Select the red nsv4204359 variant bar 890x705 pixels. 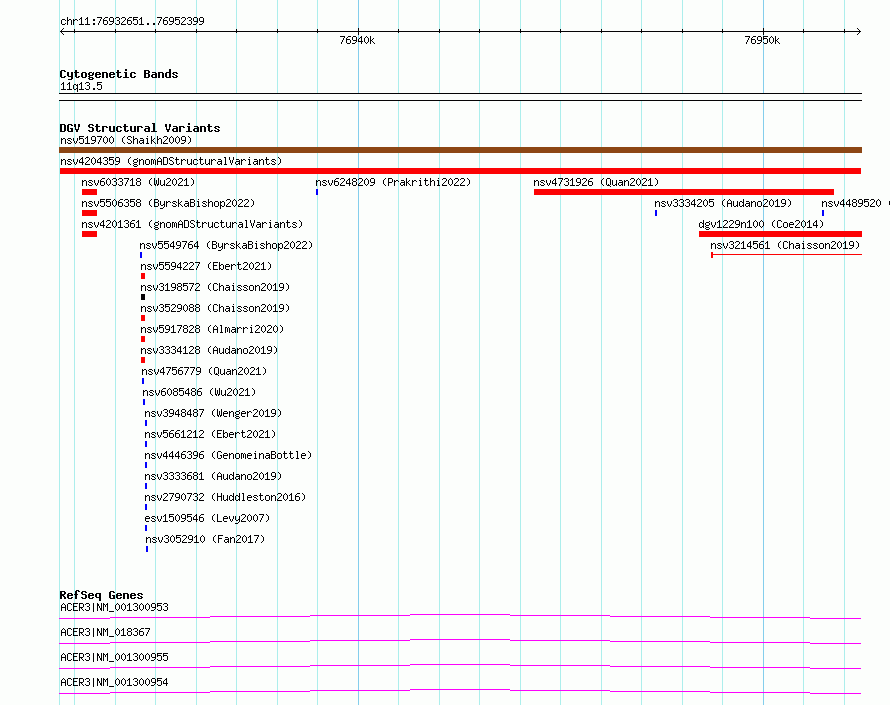point(460,171)
